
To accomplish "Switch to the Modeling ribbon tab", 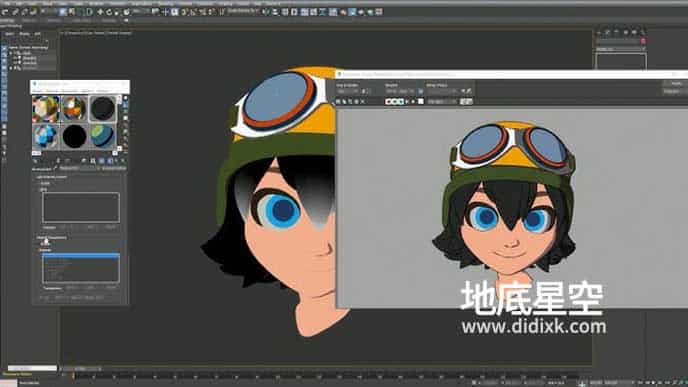I will (7, 20).
